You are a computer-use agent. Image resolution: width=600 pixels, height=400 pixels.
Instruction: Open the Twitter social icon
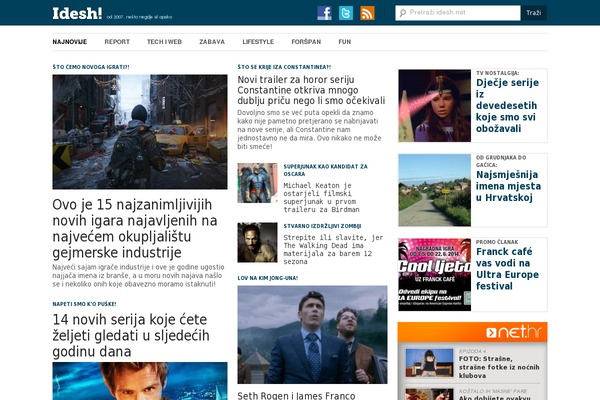point(346,13)
